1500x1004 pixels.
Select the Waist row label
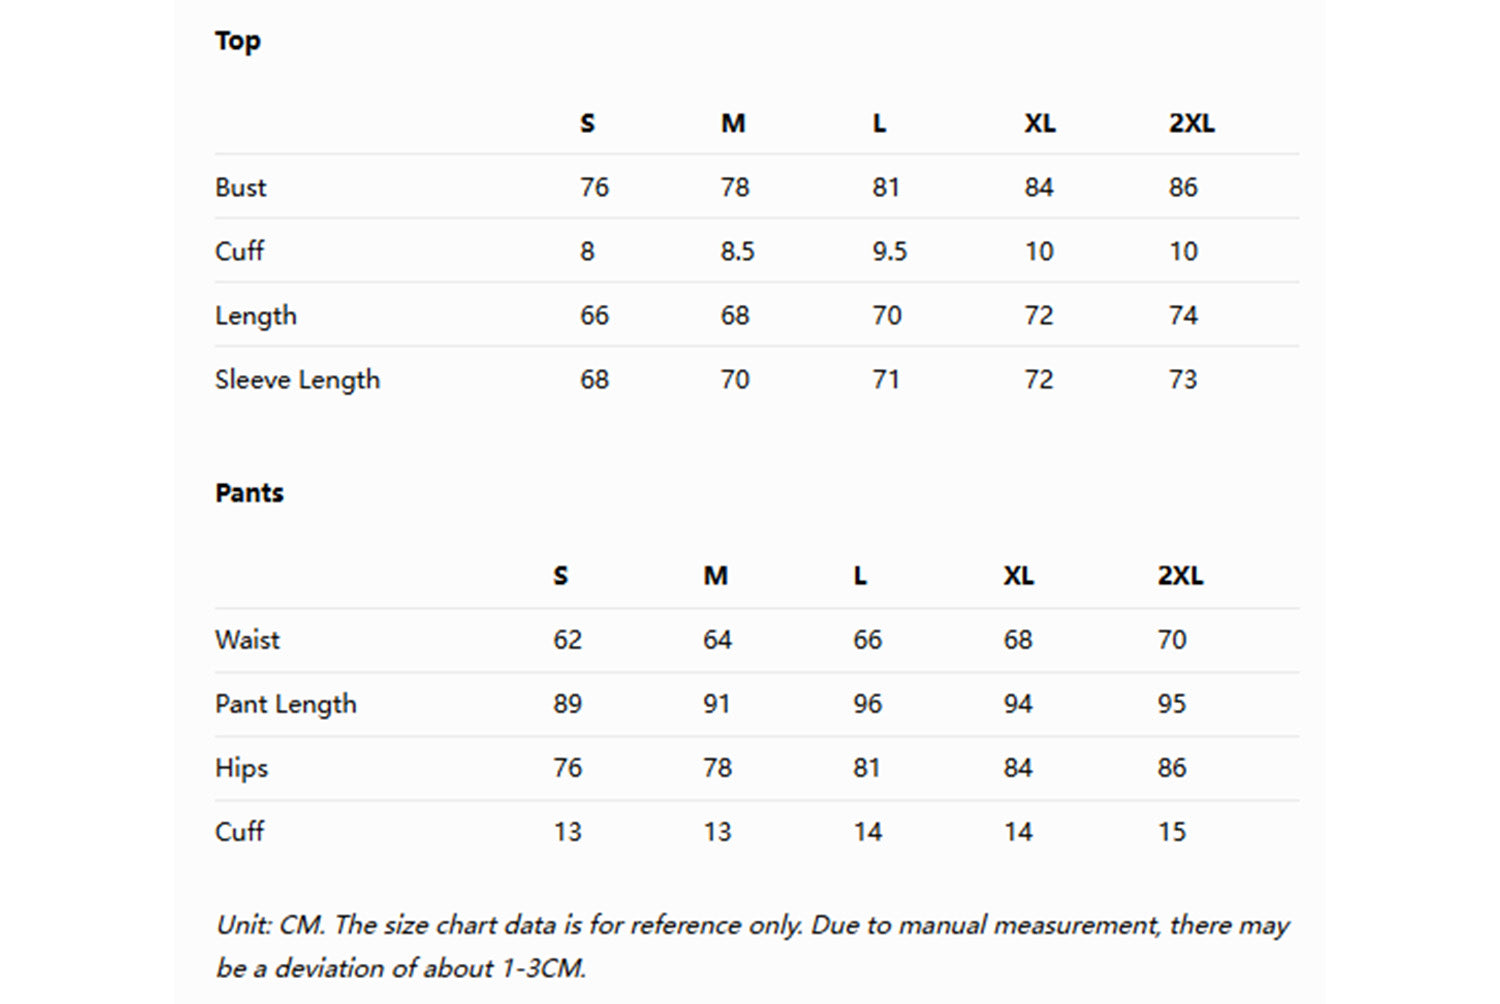[247, 640]
